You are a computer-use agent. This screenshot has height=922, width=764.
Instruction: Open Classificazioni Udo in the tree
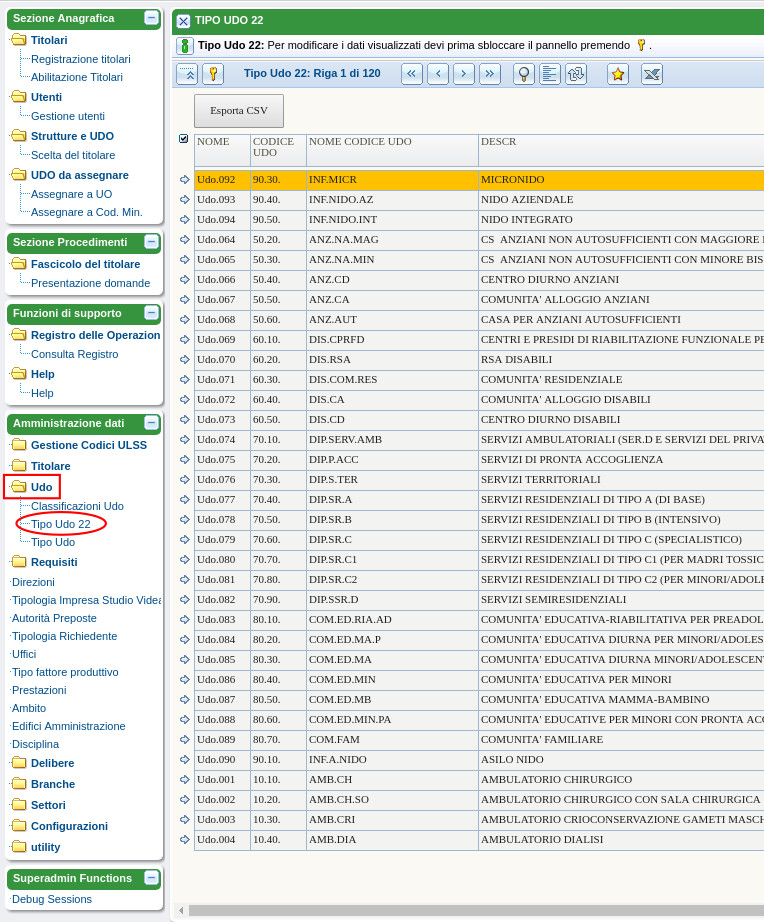[77, 506]
